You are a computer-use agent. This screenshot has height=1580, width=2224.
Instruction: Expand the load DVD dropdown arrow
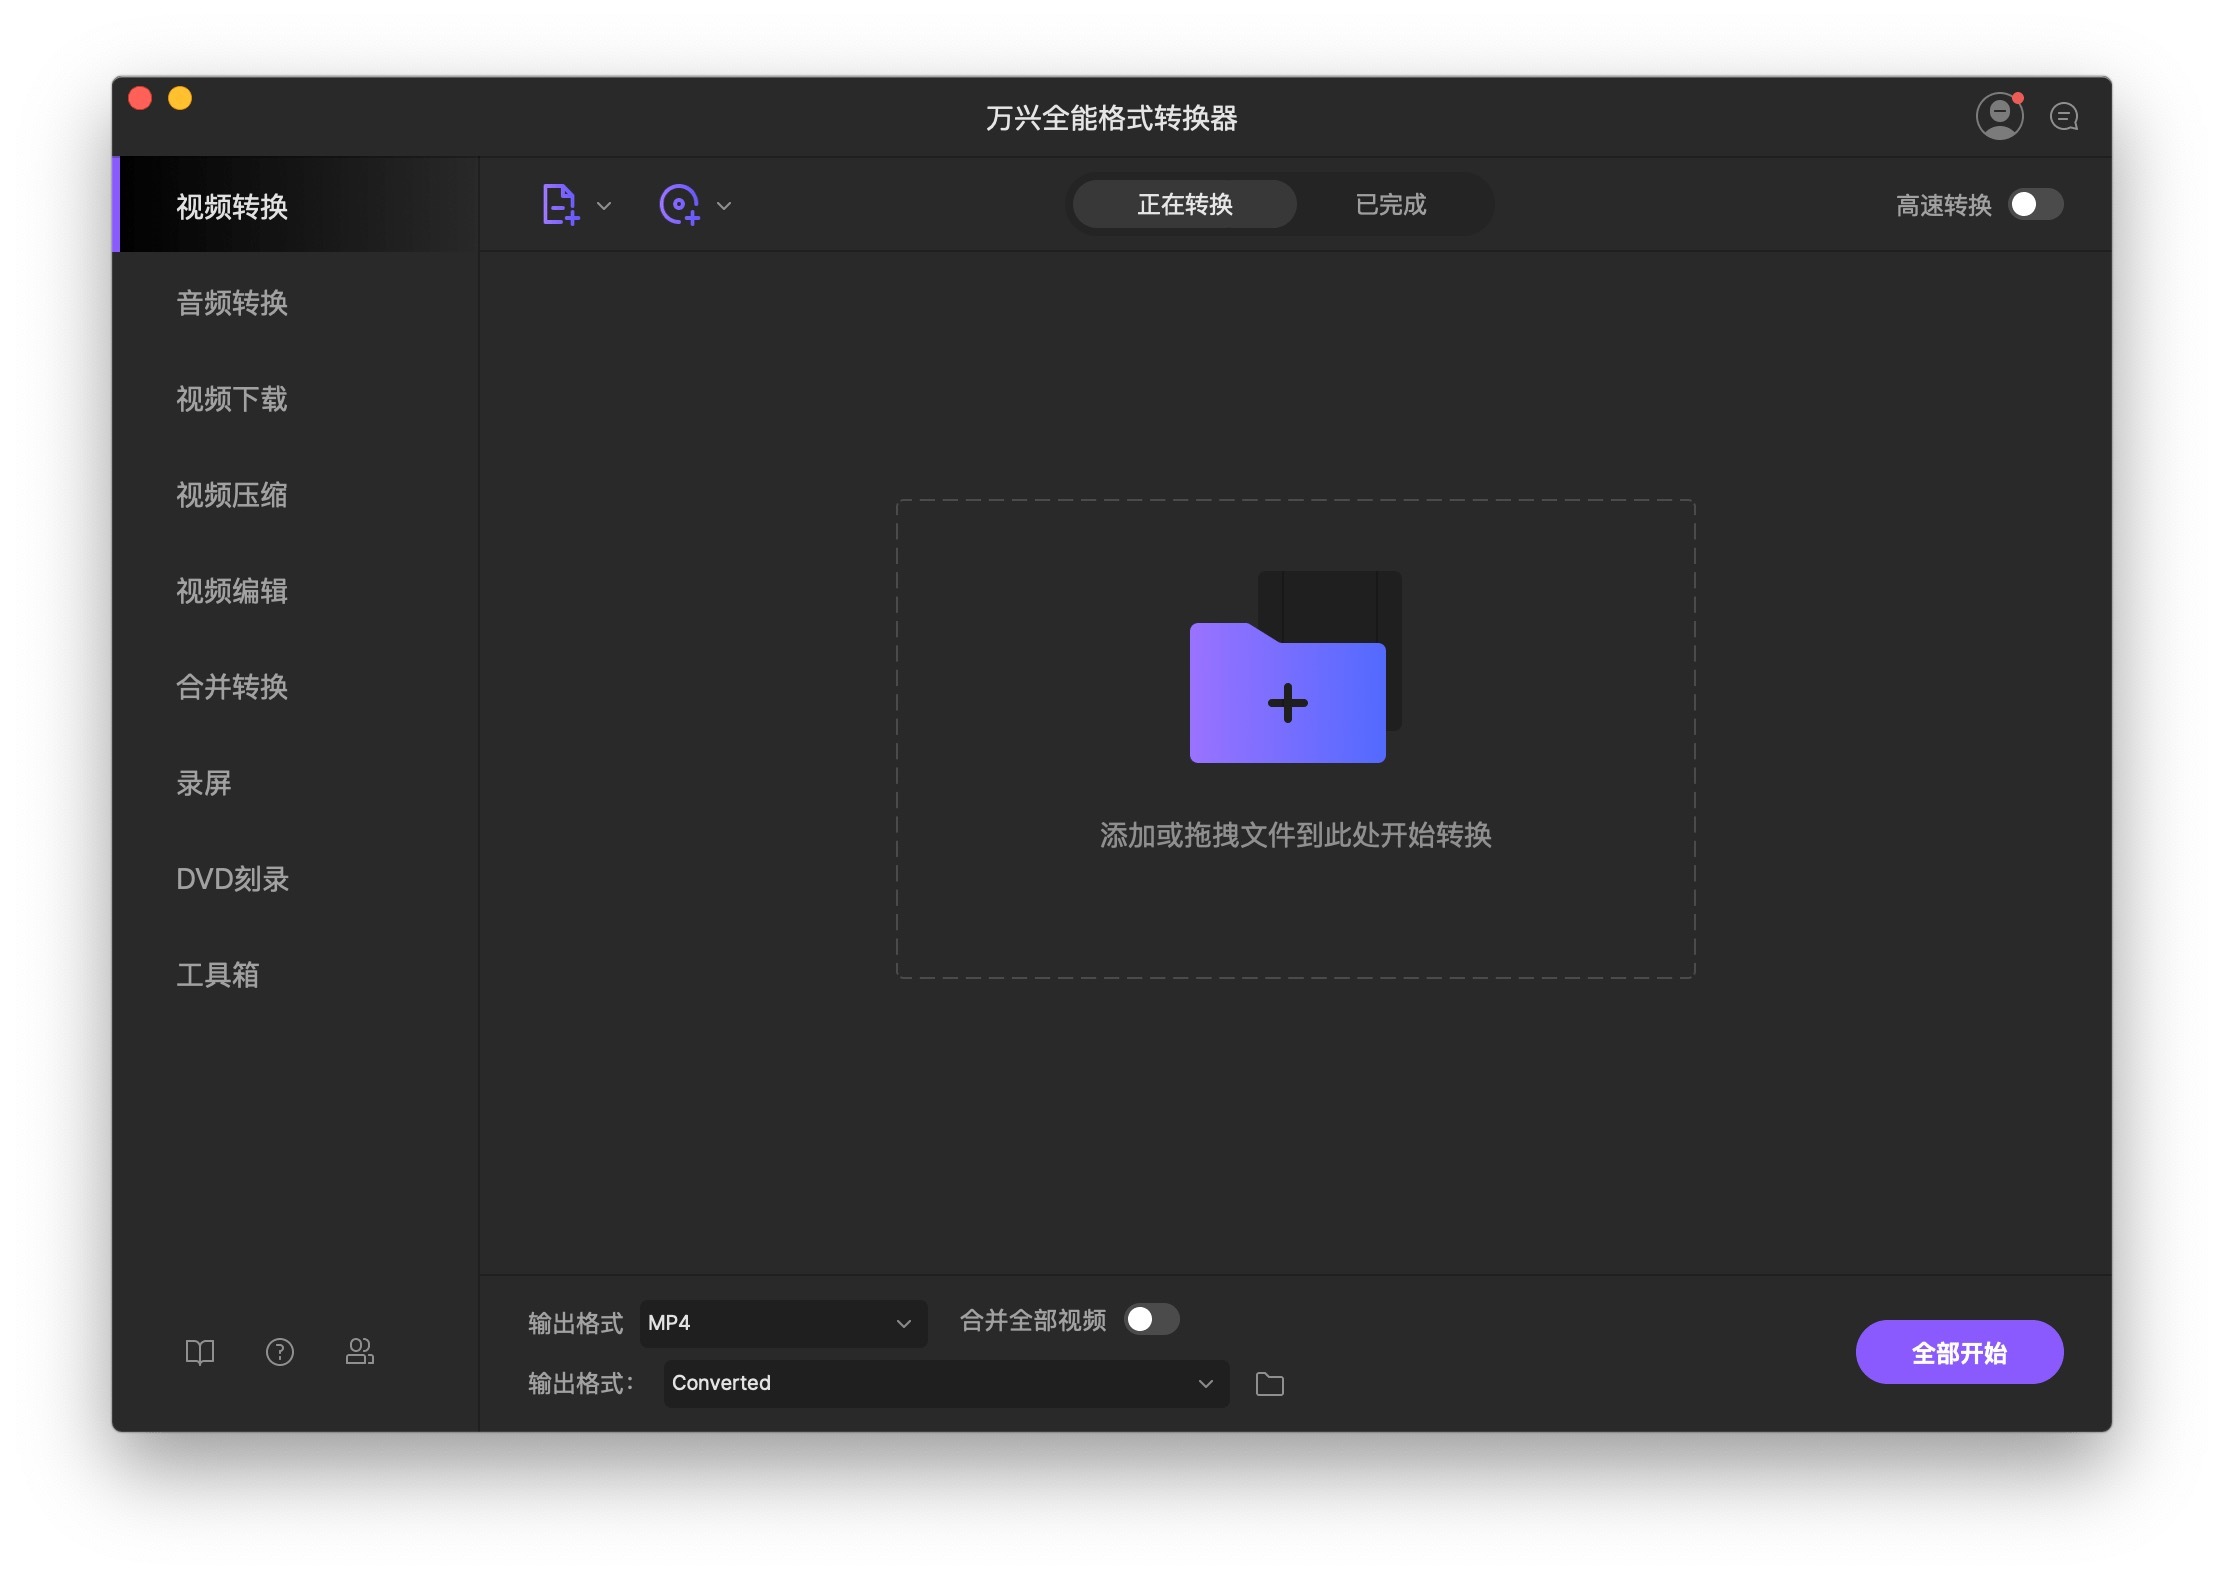(x=725, y=206)
